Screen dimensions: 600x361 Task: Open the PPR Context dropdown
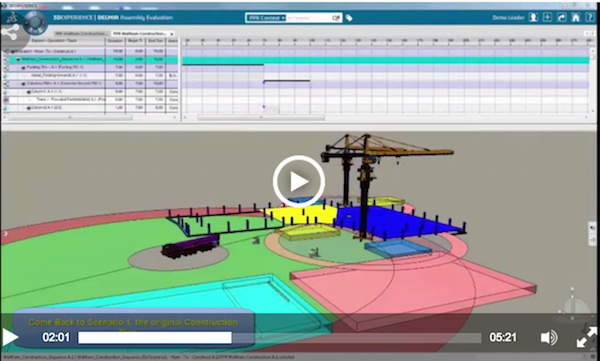tap(266, 18)
